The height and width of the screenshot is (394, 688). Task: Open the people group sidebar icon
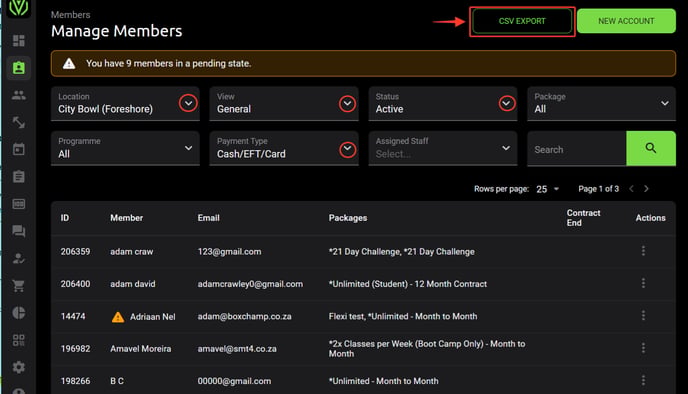(18, 95)
